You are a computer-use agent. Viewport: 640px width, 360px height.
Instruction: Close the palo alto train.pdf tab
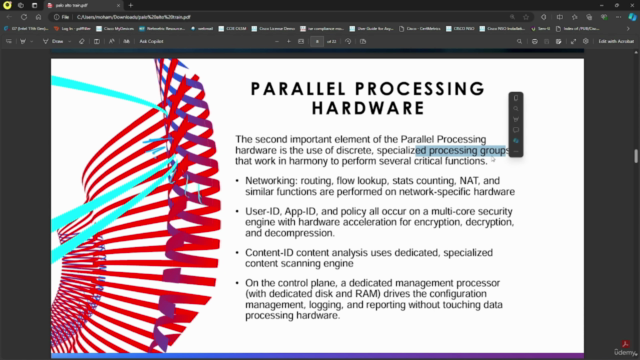pyautogui.click(x=118, y=5)
